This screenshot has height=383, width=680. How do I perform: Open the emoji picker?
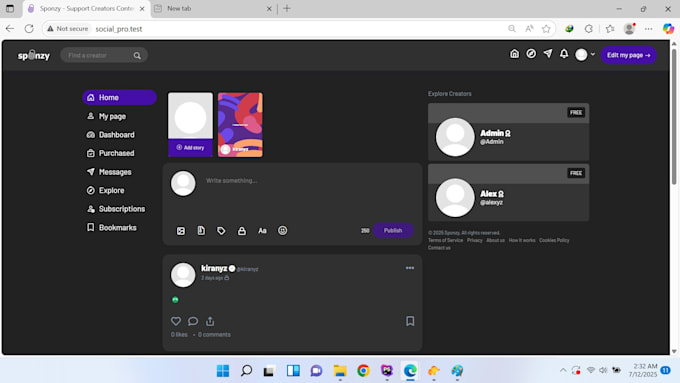pos(282,231)
